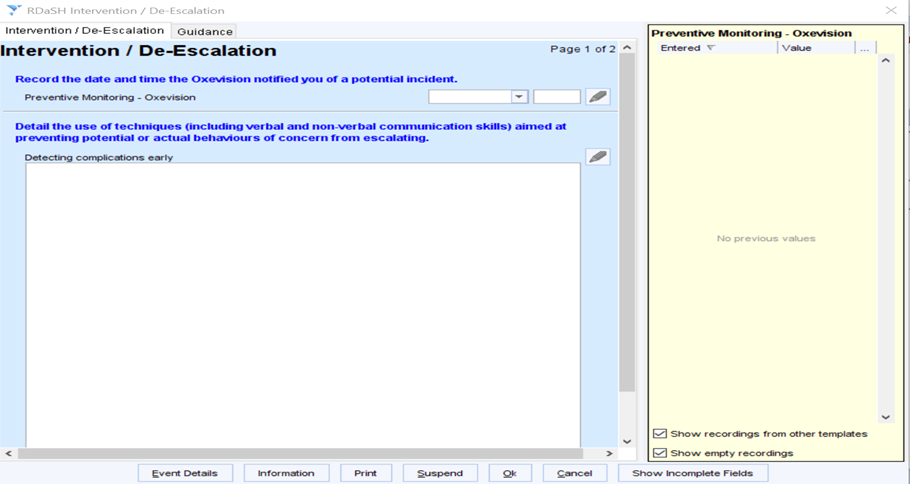Open the Oxevision date dropdown arrow

click(x=519, y=97)
